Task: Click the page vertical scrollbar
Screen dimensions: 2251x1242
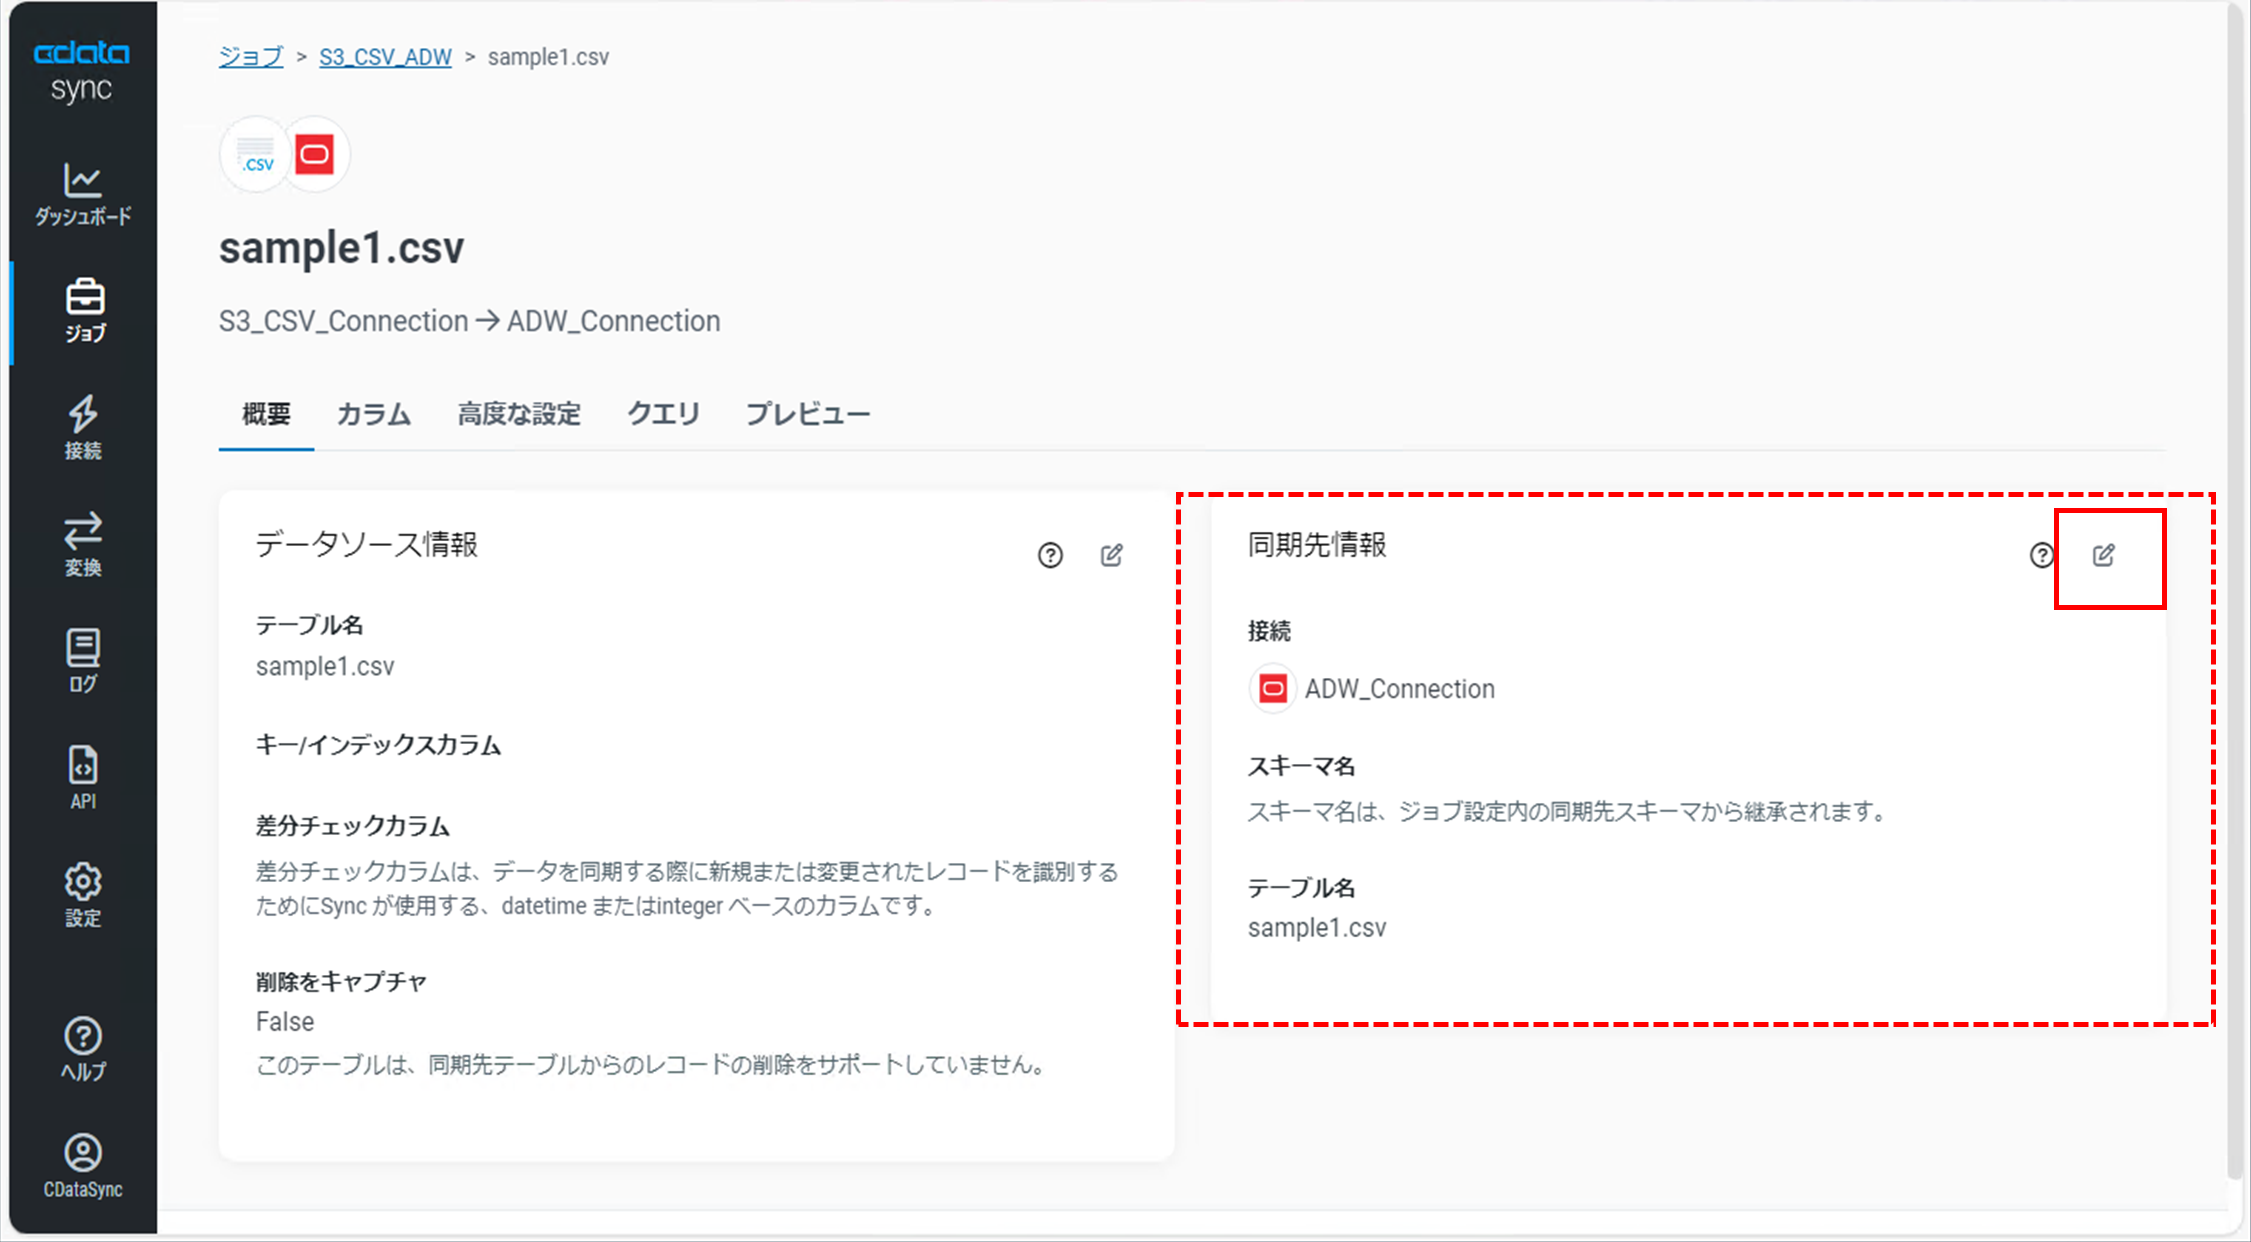Action: point(2236,590)
